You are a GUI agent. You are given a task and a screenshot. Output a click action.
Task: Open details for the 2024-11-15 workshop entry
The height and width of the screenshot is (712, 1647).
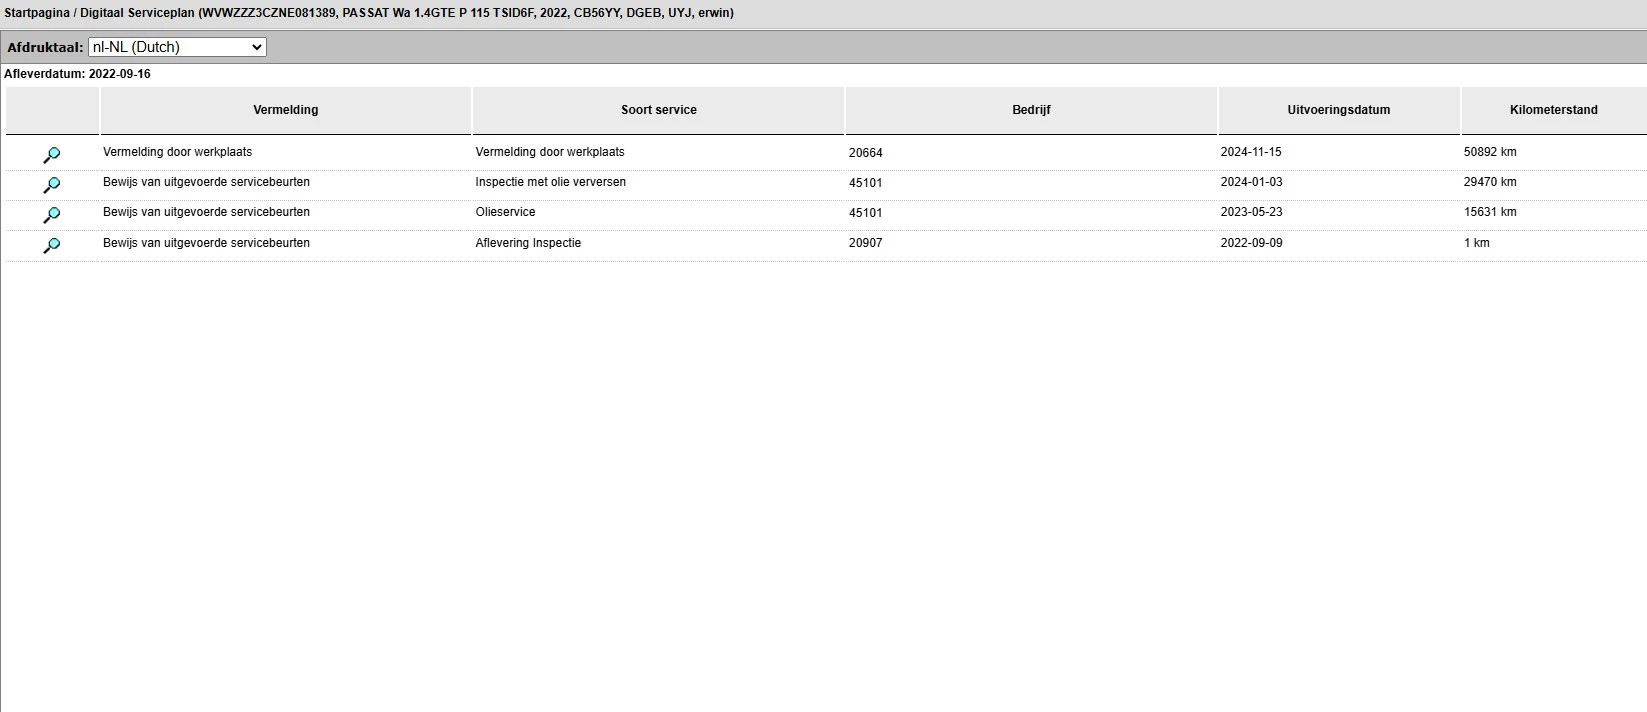52,155
